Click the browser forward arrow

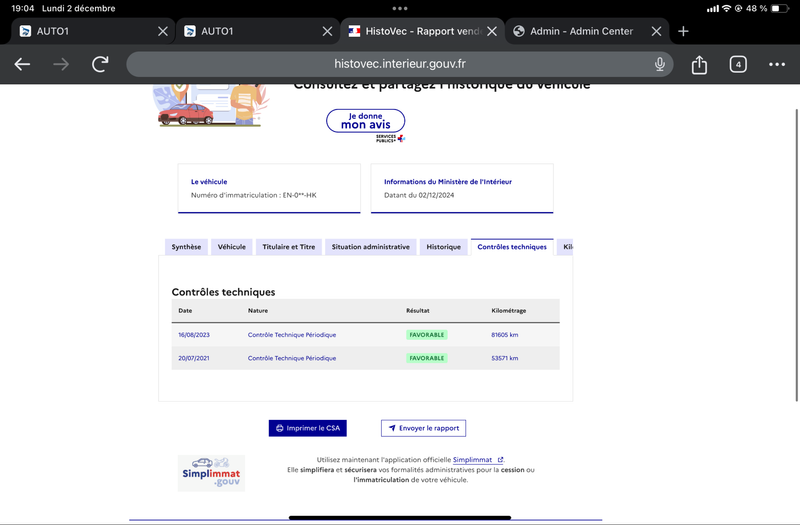coord(61,64)
